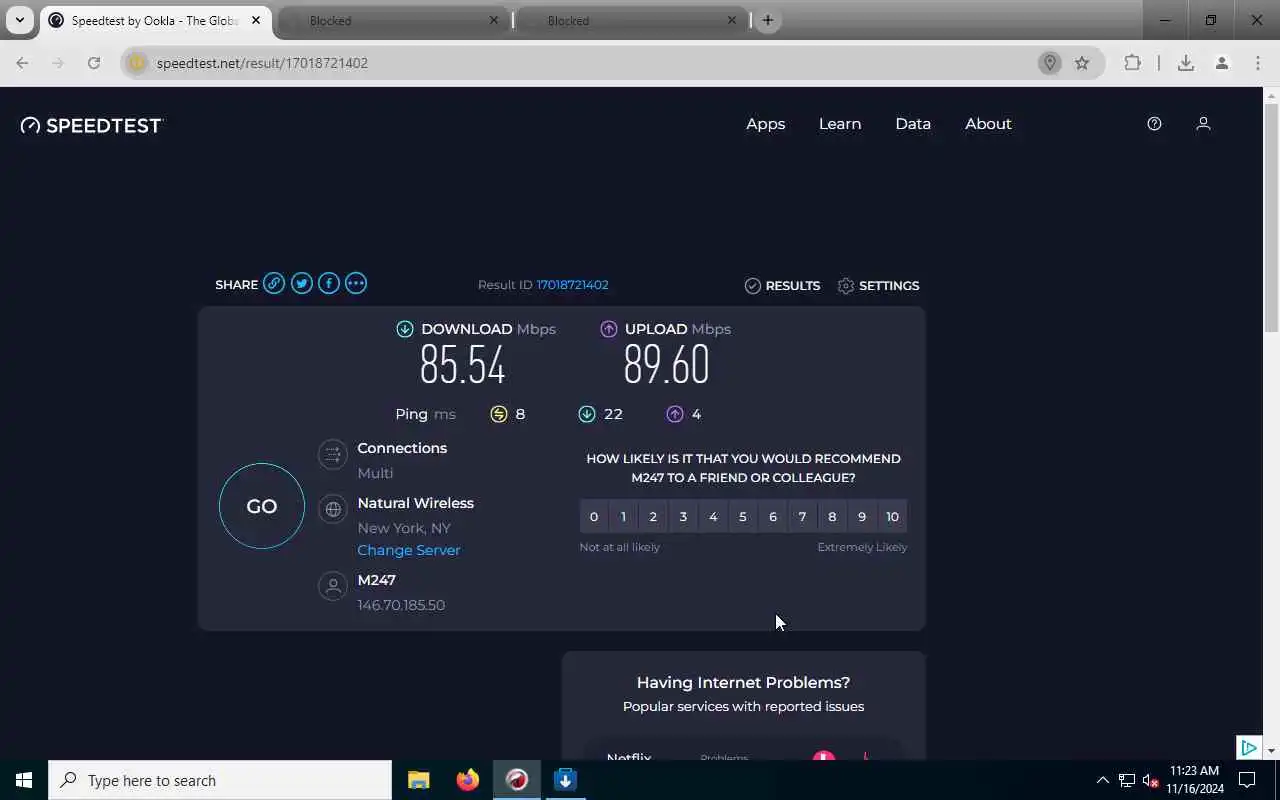1280x800 pixels.
Task: Open the Learn menu
Action: 840,124
